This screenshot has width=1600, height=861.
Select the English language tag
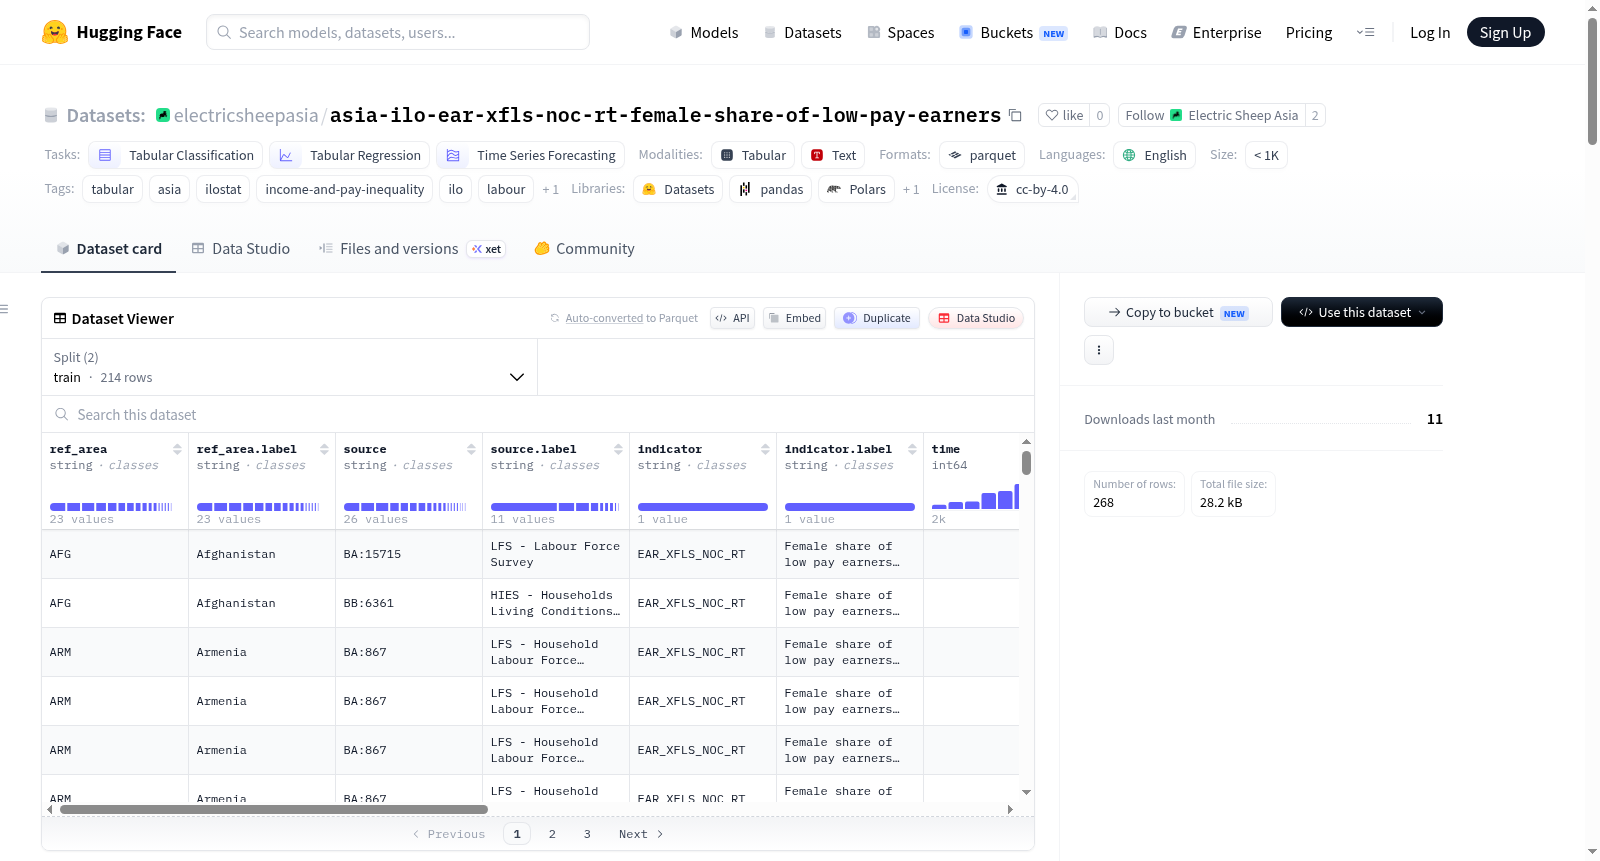pyautogui.click(x=1154, y=155)
